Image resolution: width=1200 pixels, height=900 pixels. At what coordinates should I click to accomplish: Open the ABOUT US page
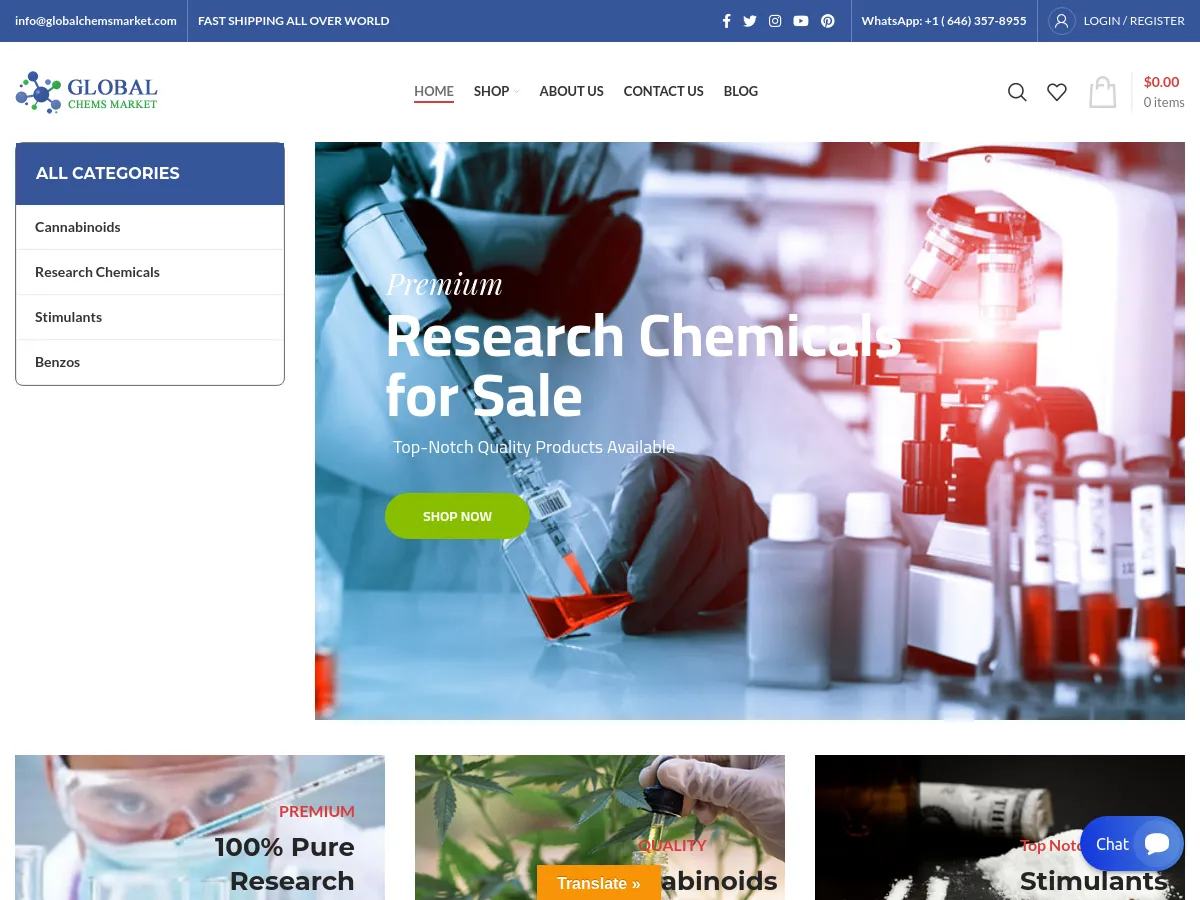tap(571, 91)
